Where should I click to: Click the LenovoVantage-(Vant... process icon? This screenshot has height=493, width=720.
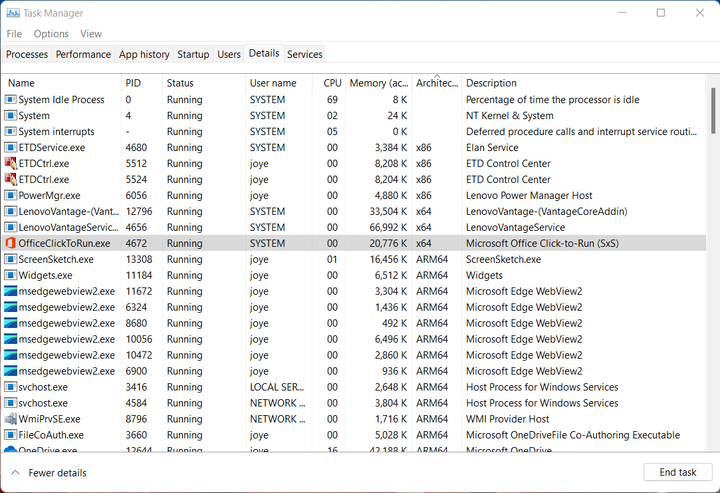[x=10, y=212]
